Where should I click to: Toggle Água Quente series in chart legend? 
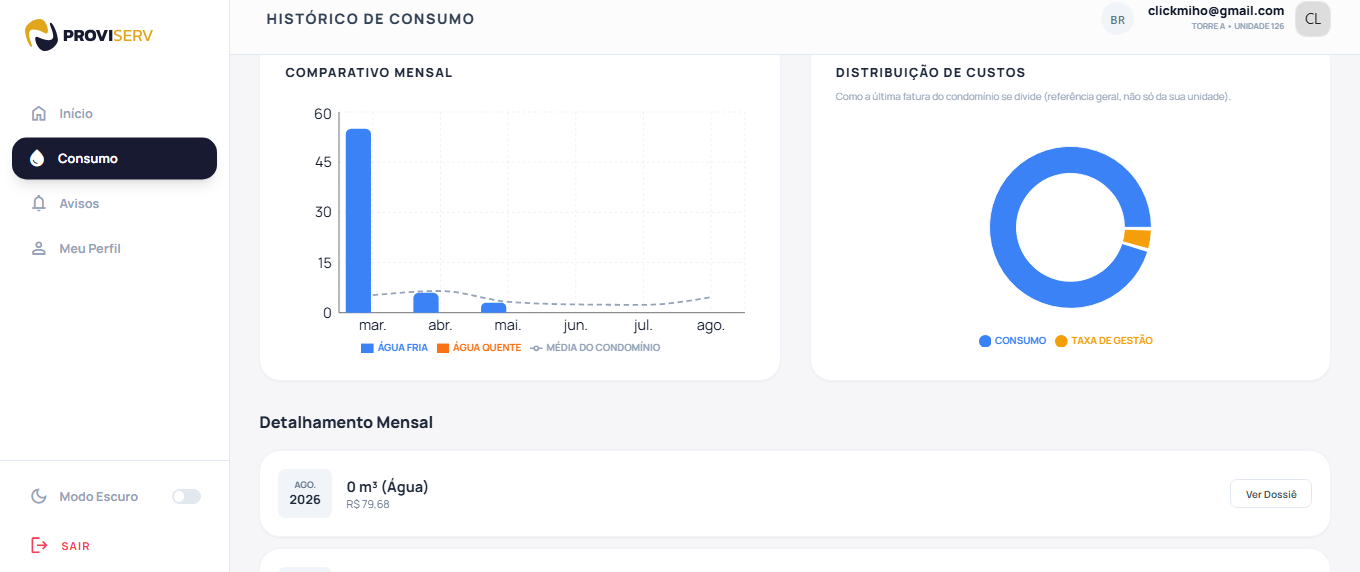(x=479, y=348)
